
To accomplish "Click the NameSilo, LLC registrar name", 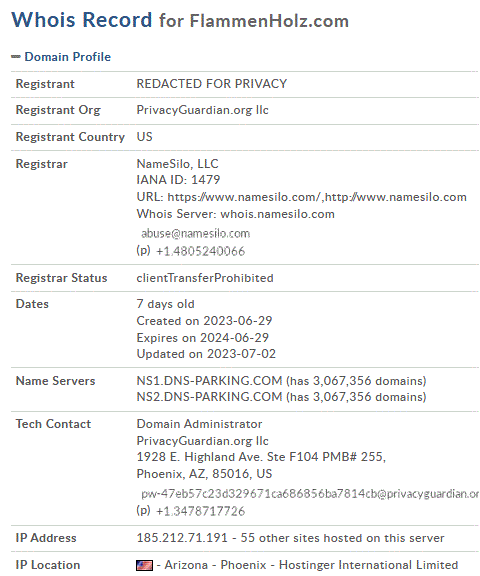I will click(x=177, y=163).
